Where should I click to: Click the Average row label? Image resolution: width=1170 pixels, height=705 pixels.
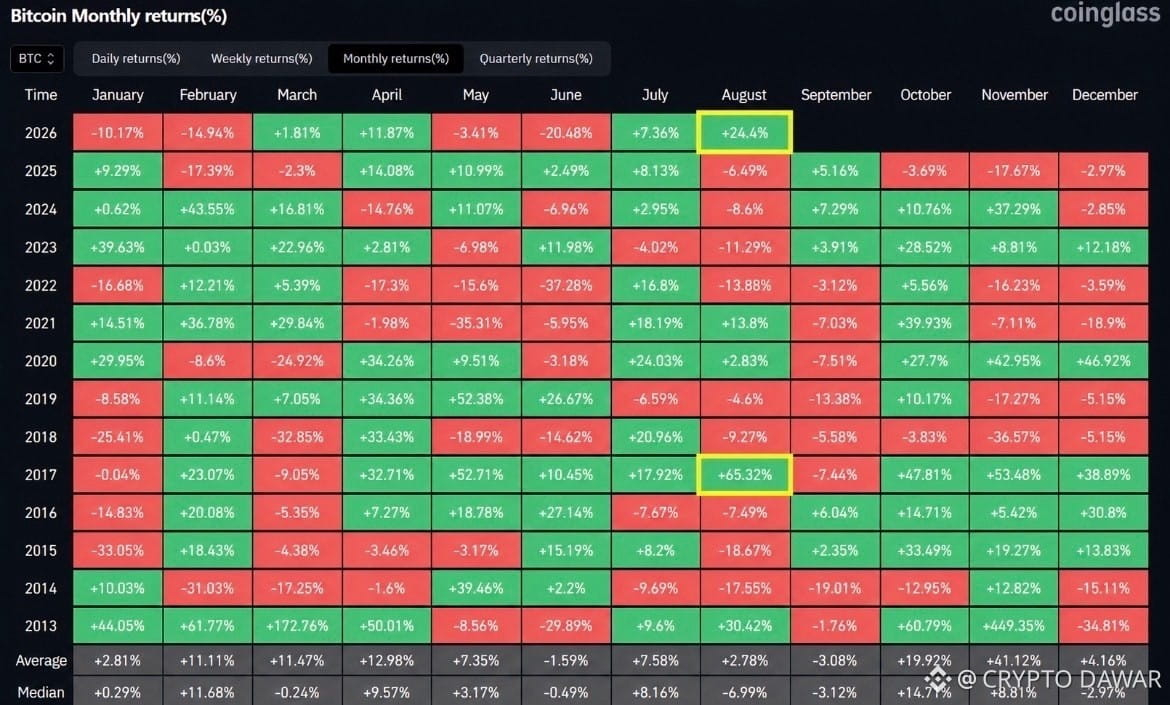[41, 660]
